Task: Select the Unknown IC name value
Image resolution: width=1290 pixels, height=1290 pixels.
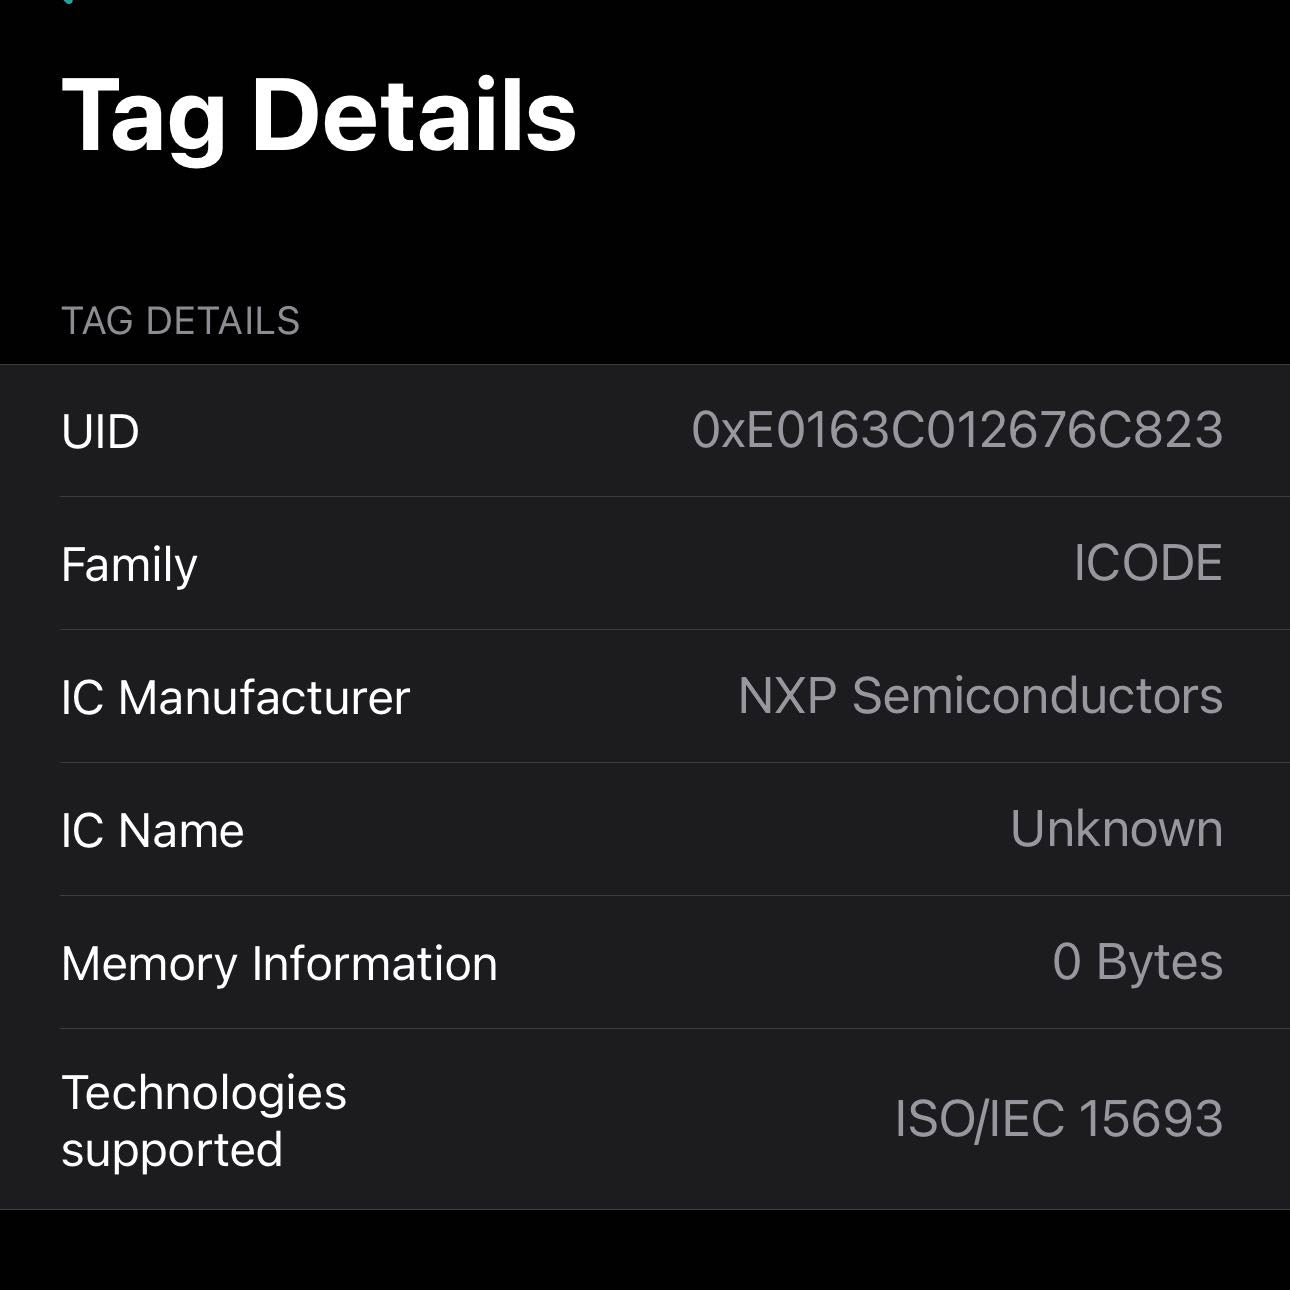Action: [x=1116, y=829]
